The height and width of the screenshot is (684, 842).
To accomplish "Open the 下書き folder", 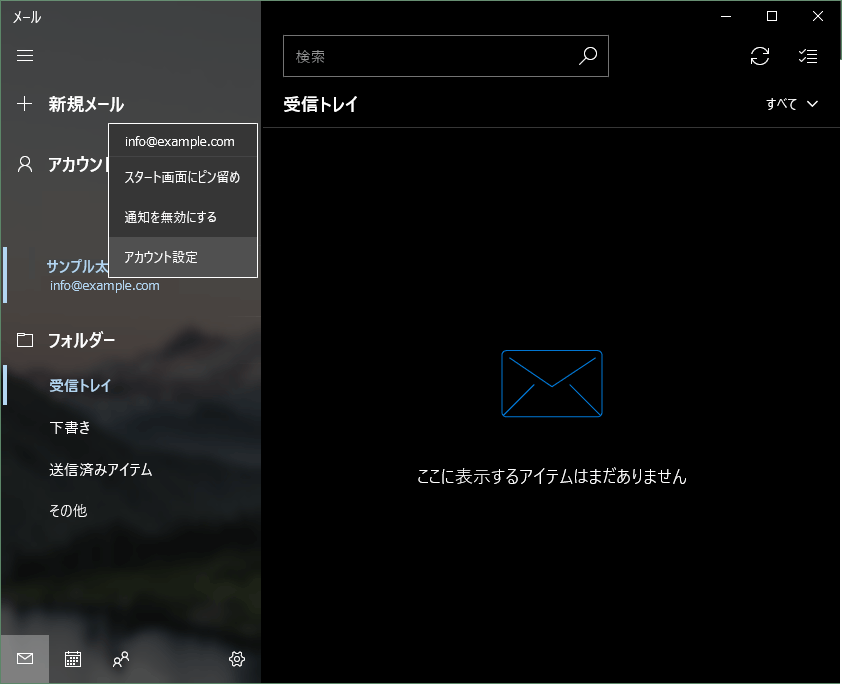I will point(70,428).
